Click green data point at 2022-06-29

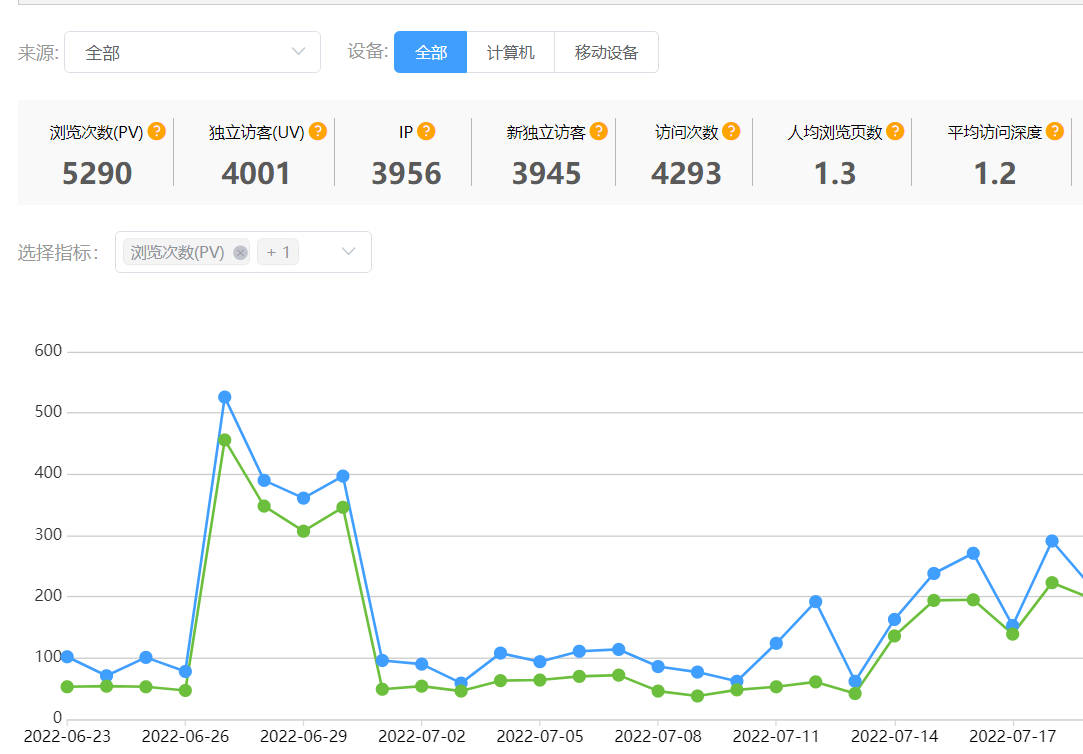pyautogui.click(x=303, y=531)
